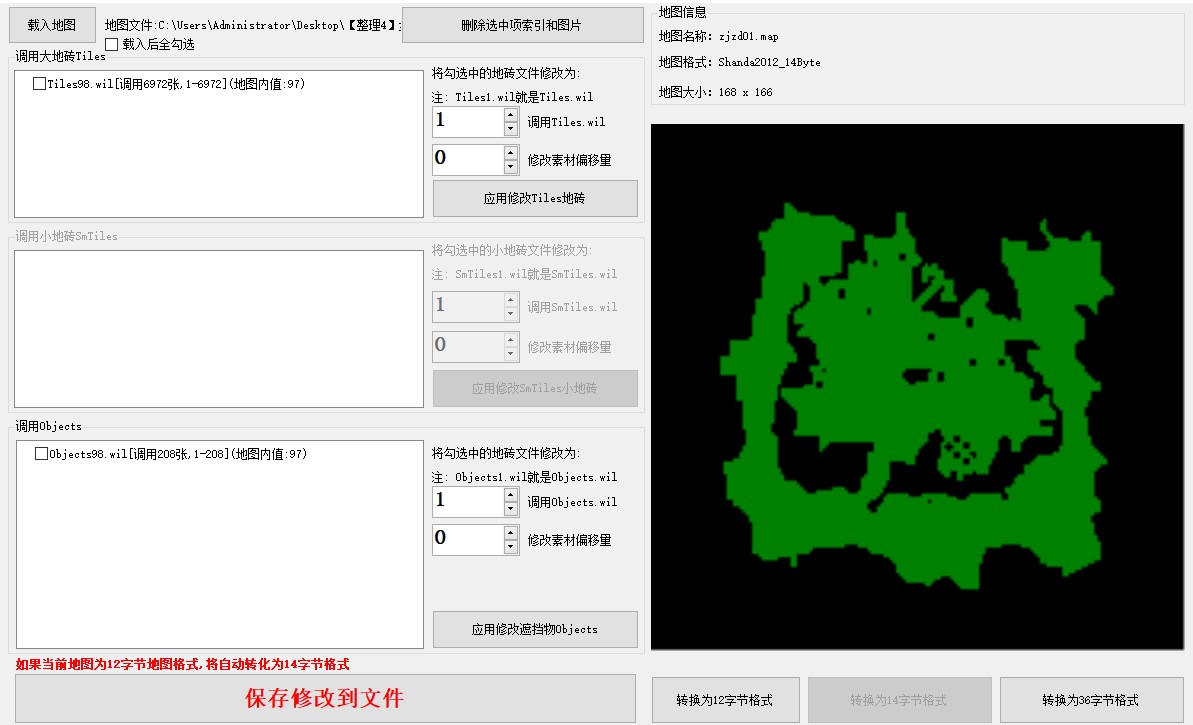Check the Tiles98.wil list item
The image size is (1193, 725).
[40, 85]
